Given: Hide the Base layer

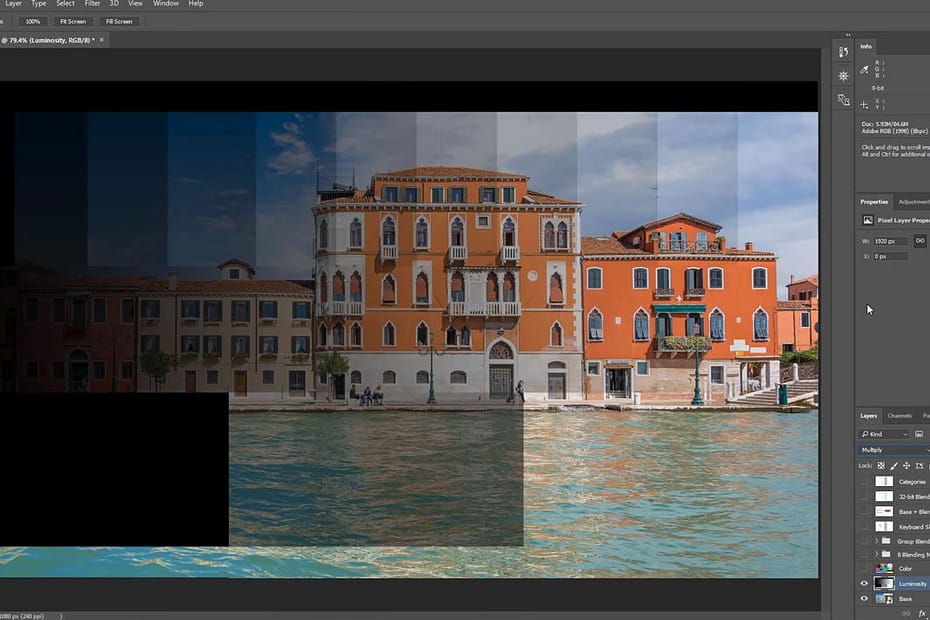Looking at the screenshot, I should tap(865, 598).
